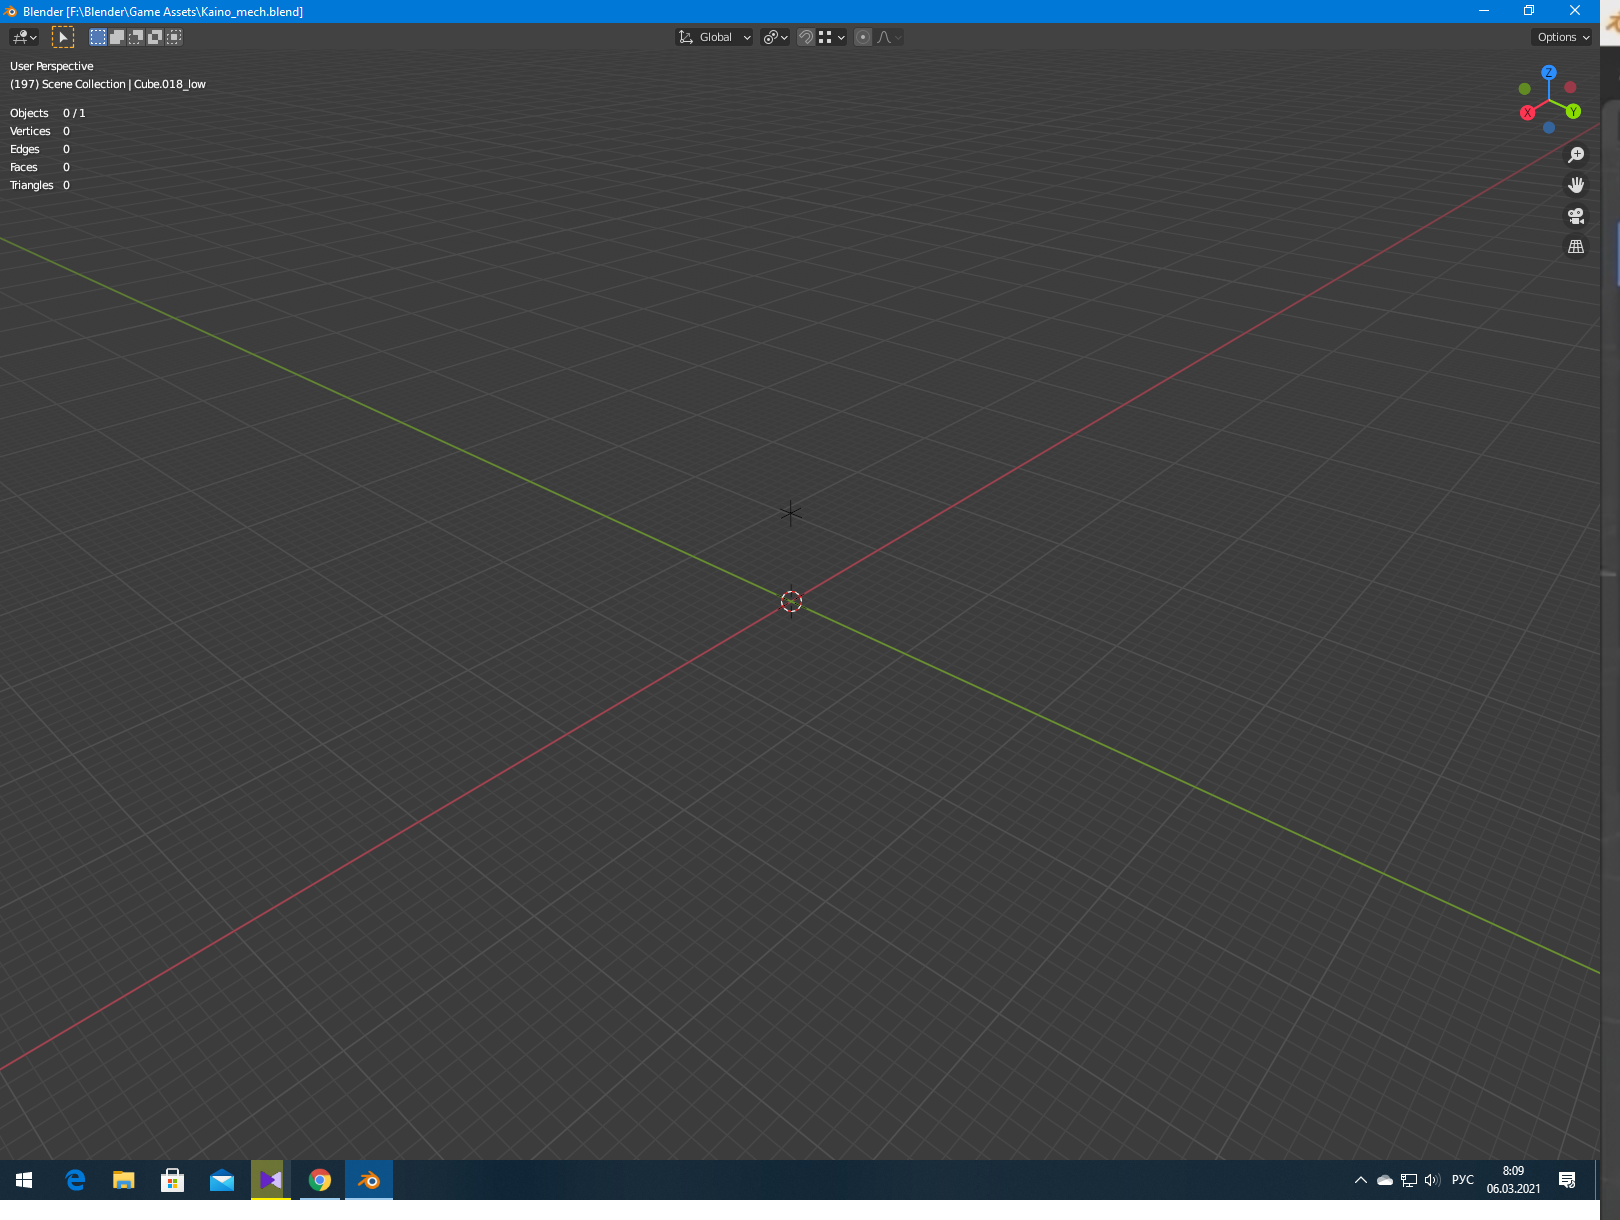
Task: Click the black object origin marker above cursor
Action: pyautogui.click(x=790, y=513)
